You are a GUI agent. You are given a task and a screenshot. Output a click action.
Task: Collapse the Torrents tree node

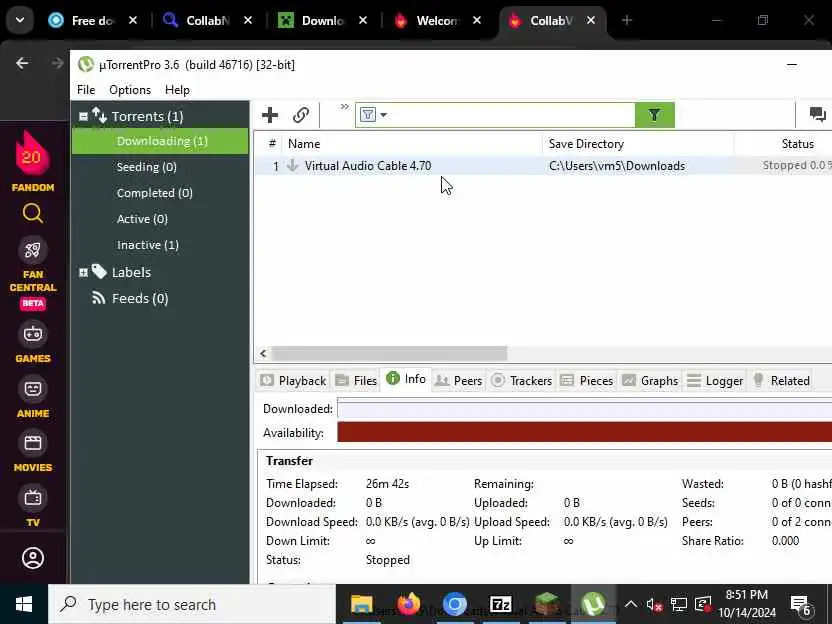coord(83,116)
